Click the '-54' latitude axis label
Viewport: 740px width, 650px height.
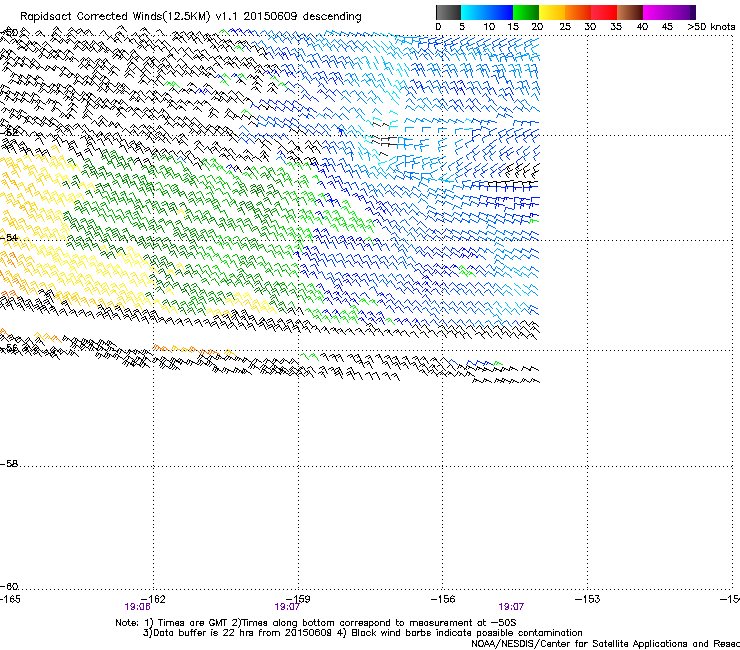pyautogui.click(x=9, y=237)
